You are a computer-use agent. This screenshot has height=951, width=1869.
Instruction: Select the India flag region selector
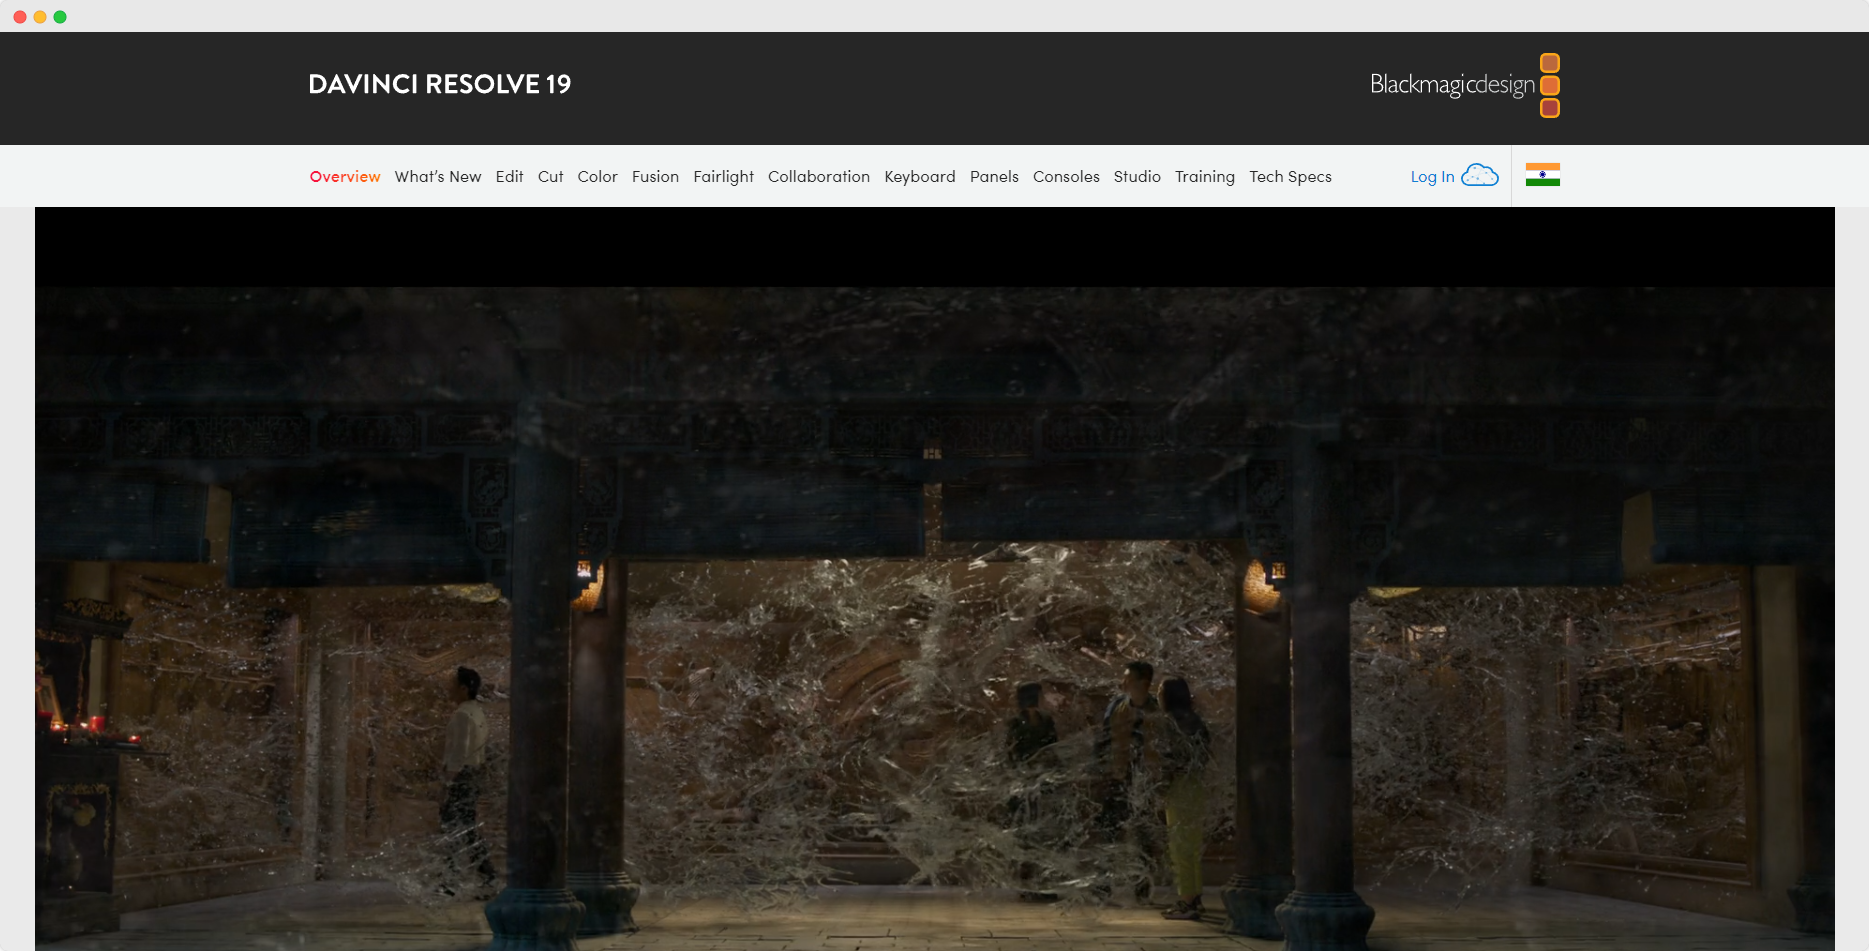1543,175
